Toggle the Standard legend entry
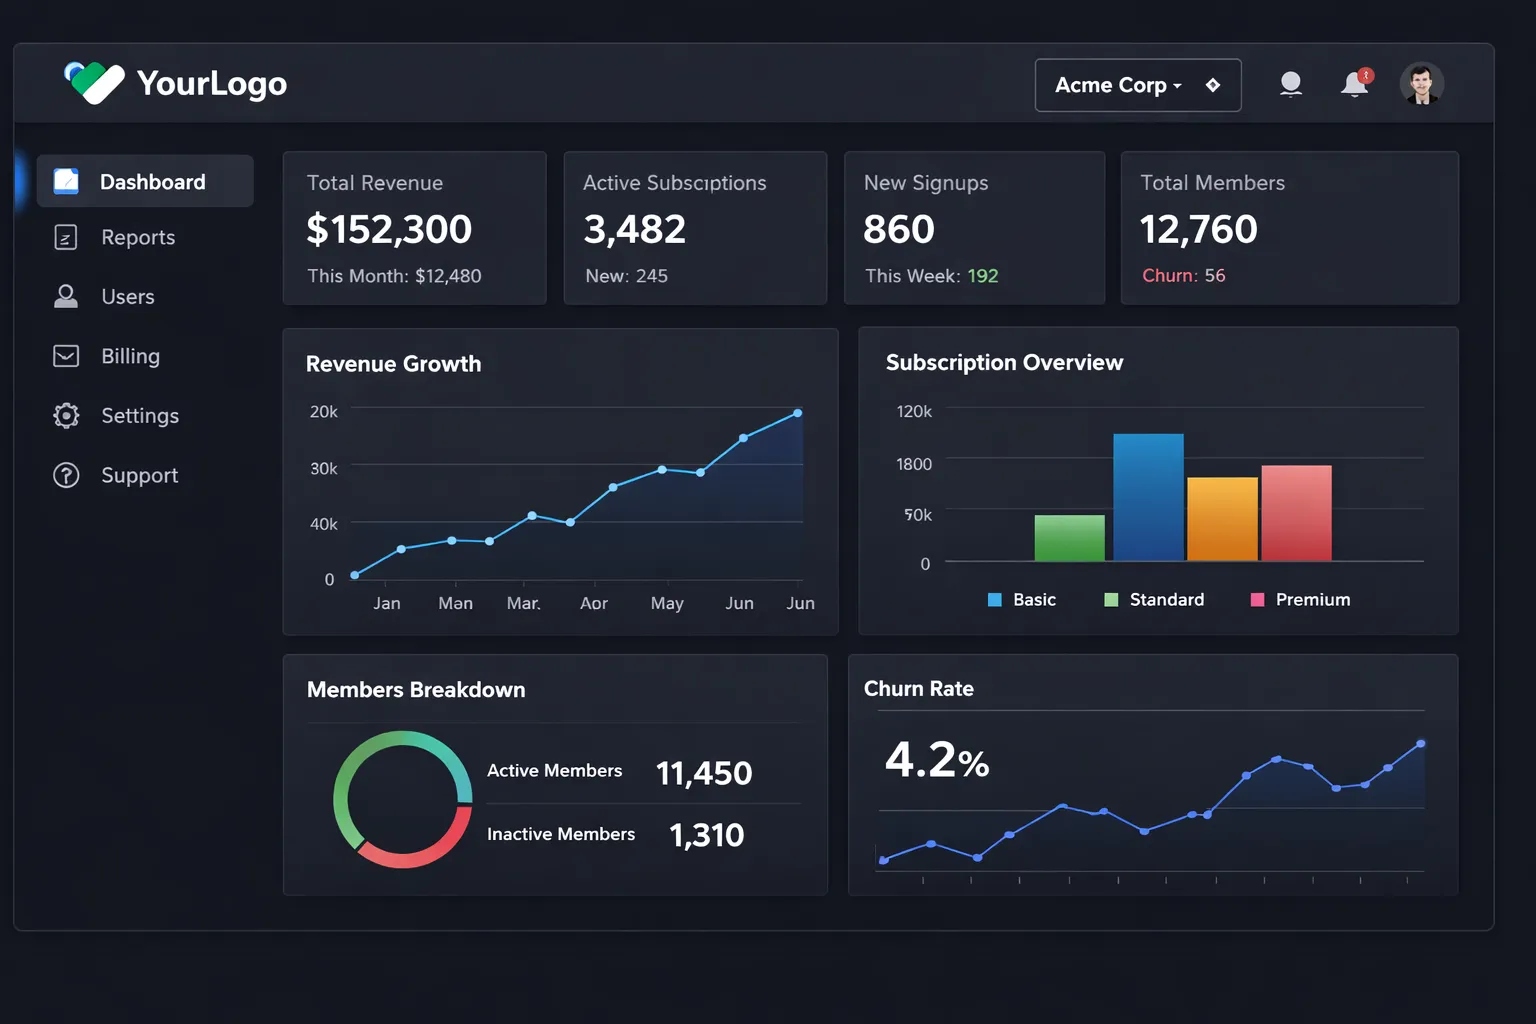Screen dimensions: 1536x1024 (1154, 600)
